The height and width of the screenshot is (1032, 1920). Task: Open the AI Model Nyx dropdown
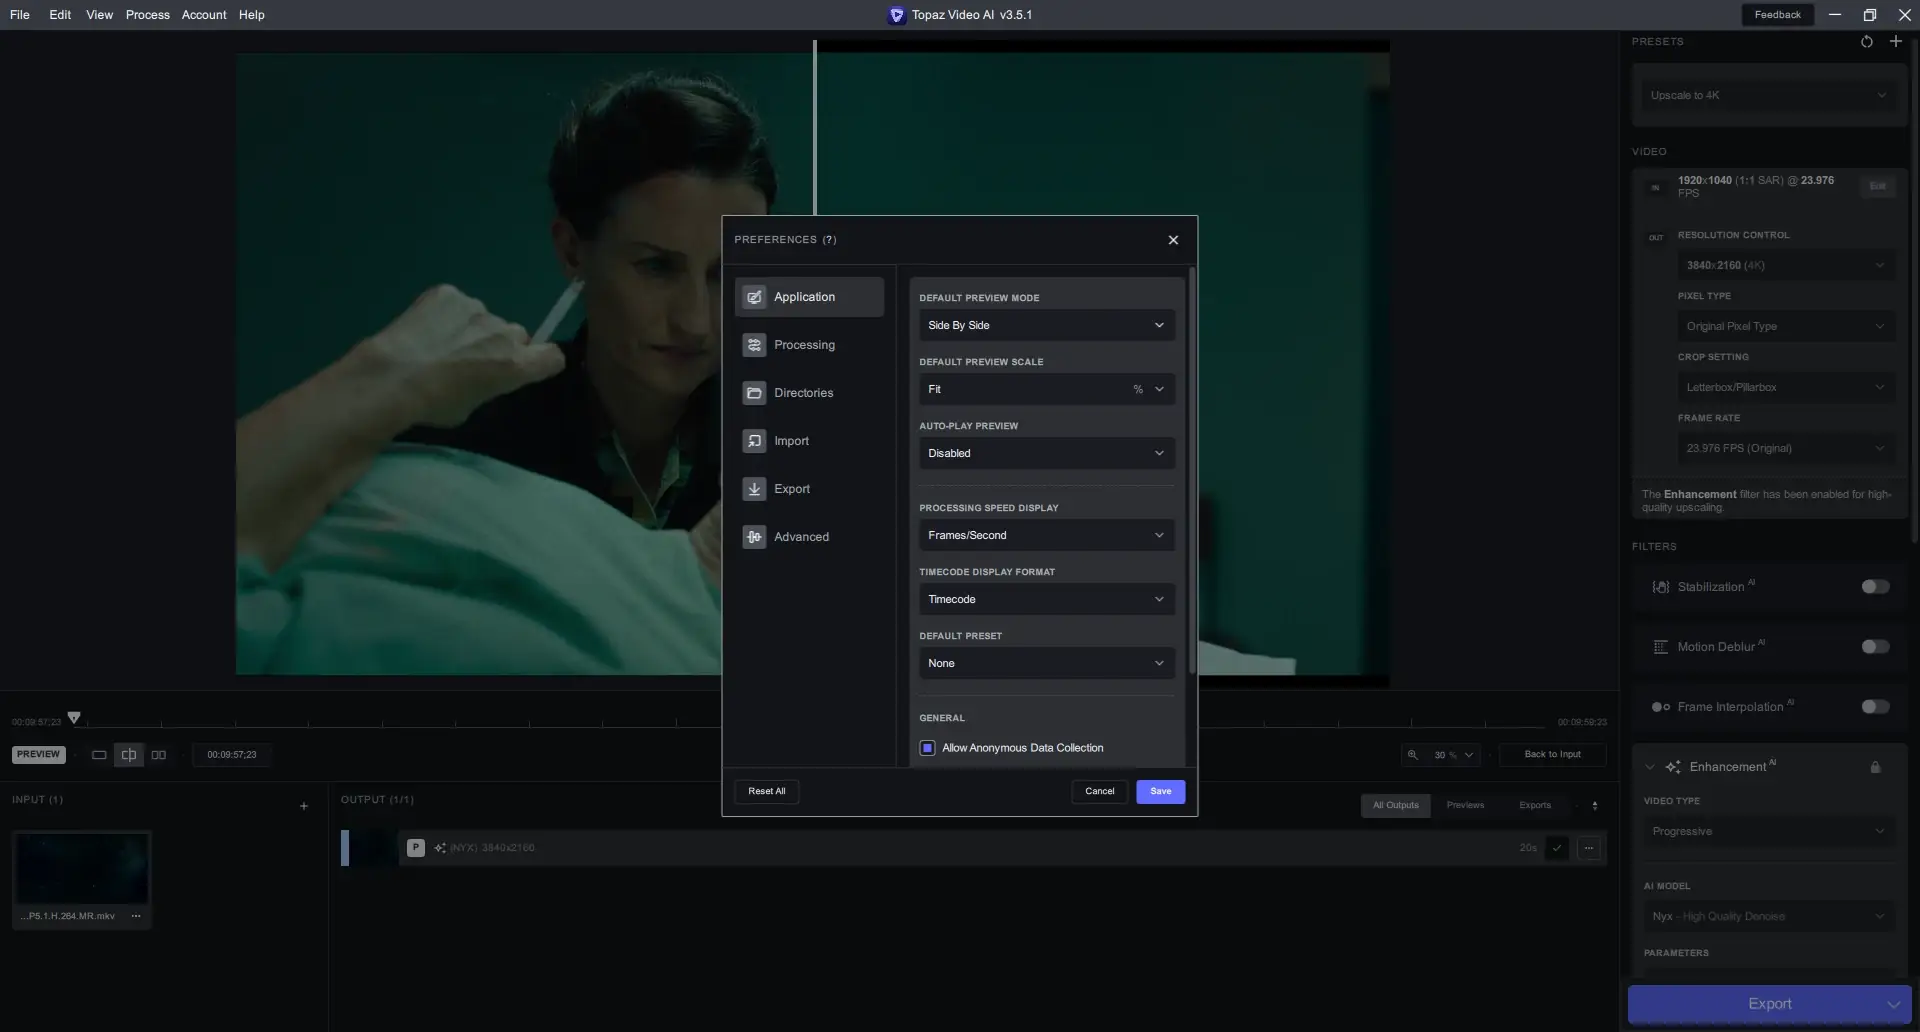[1769, 916]
